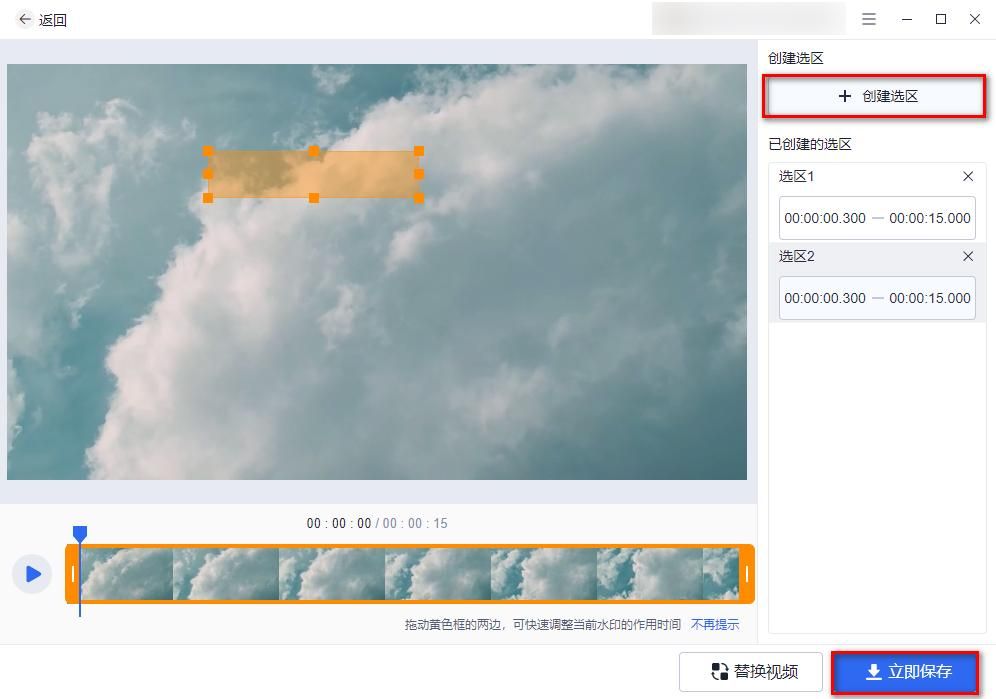Click right-middle handle of orange selection
This screenshot has width=996, height=699.
click(x=419, y=174)
